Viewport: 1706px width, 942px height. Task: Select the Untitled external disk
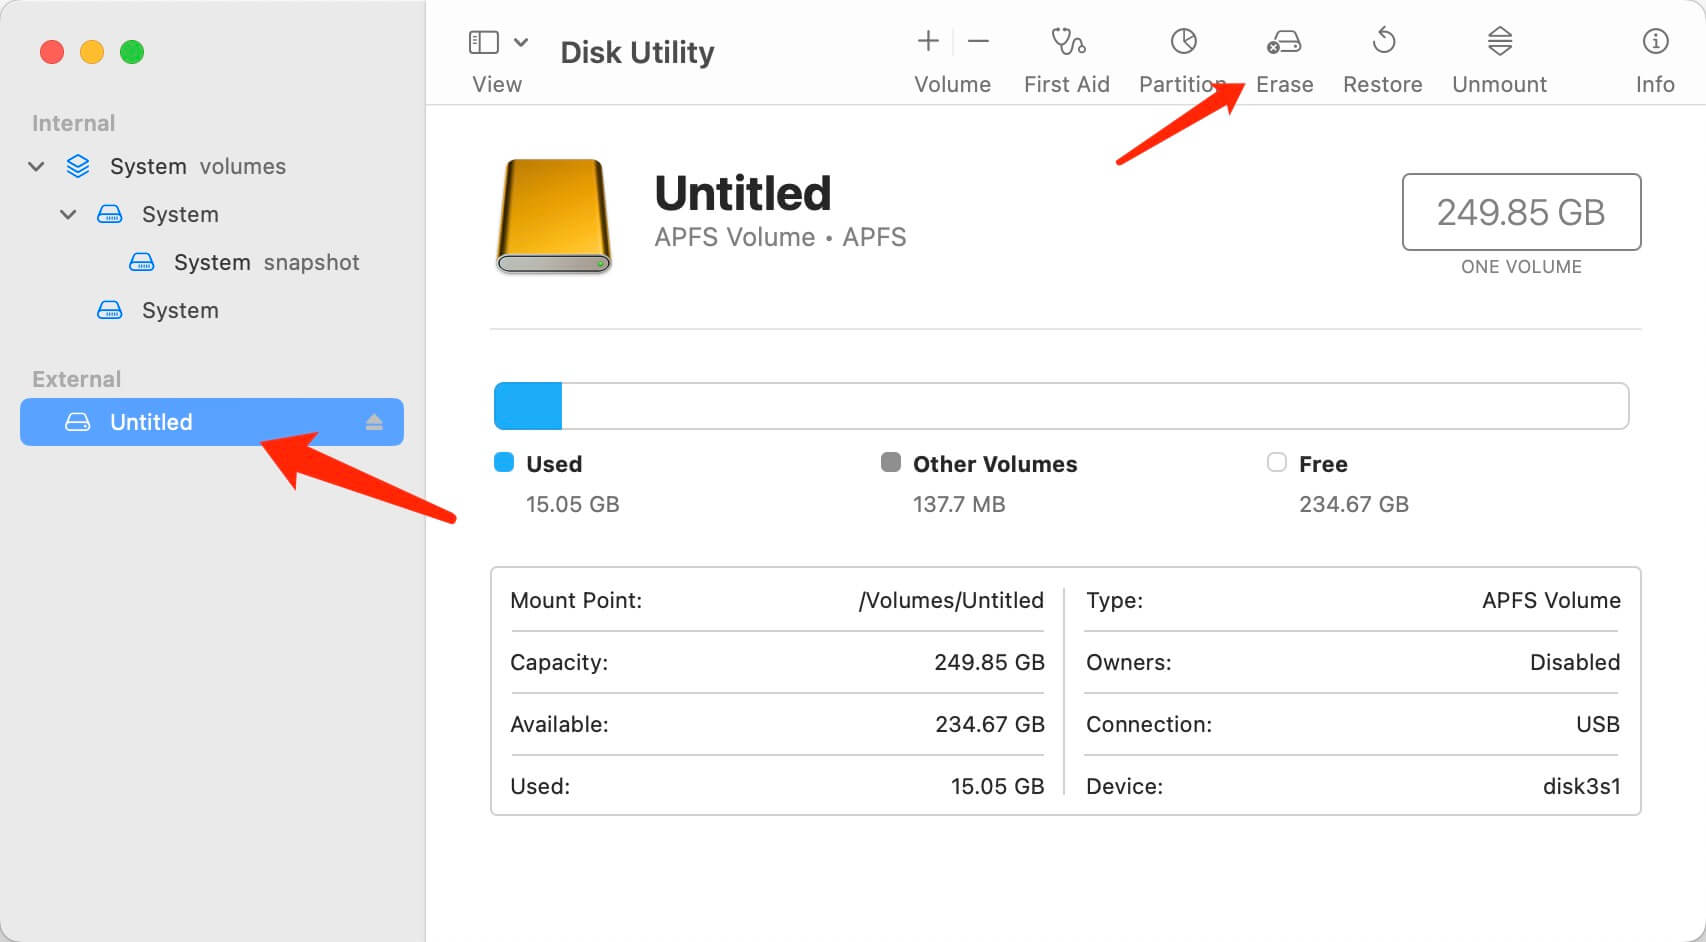212,422
